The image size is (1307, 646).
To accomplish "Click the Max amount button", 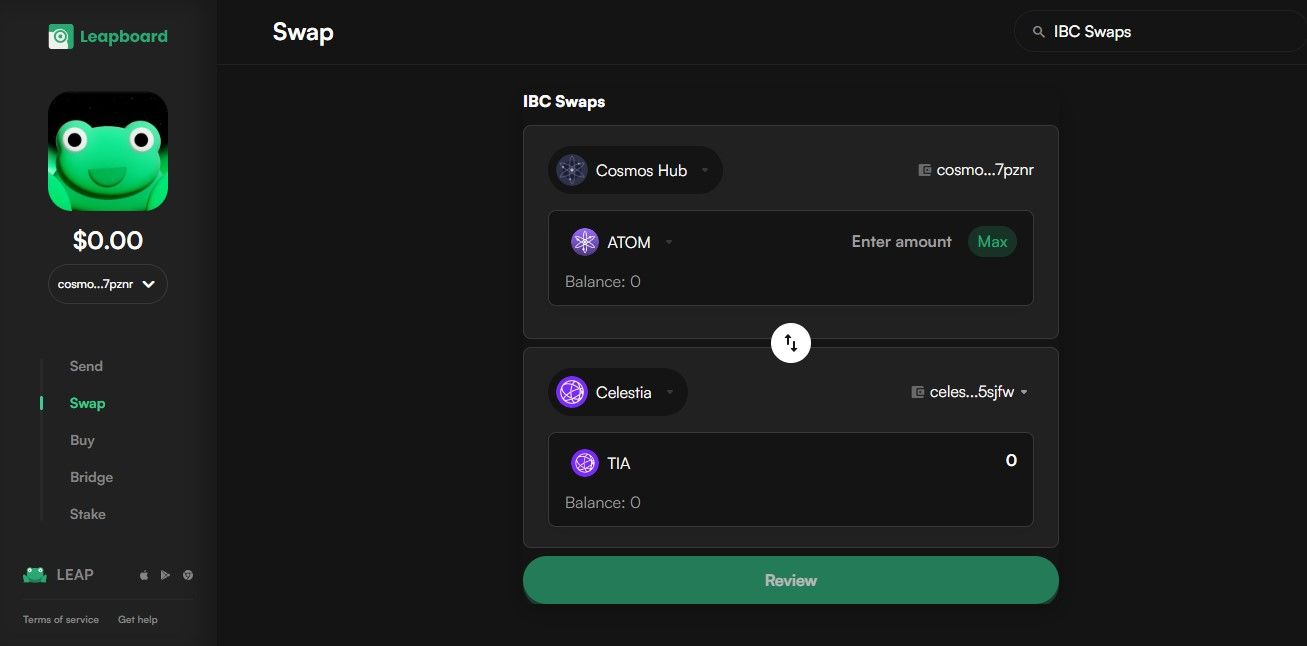I will click(992, 242).
